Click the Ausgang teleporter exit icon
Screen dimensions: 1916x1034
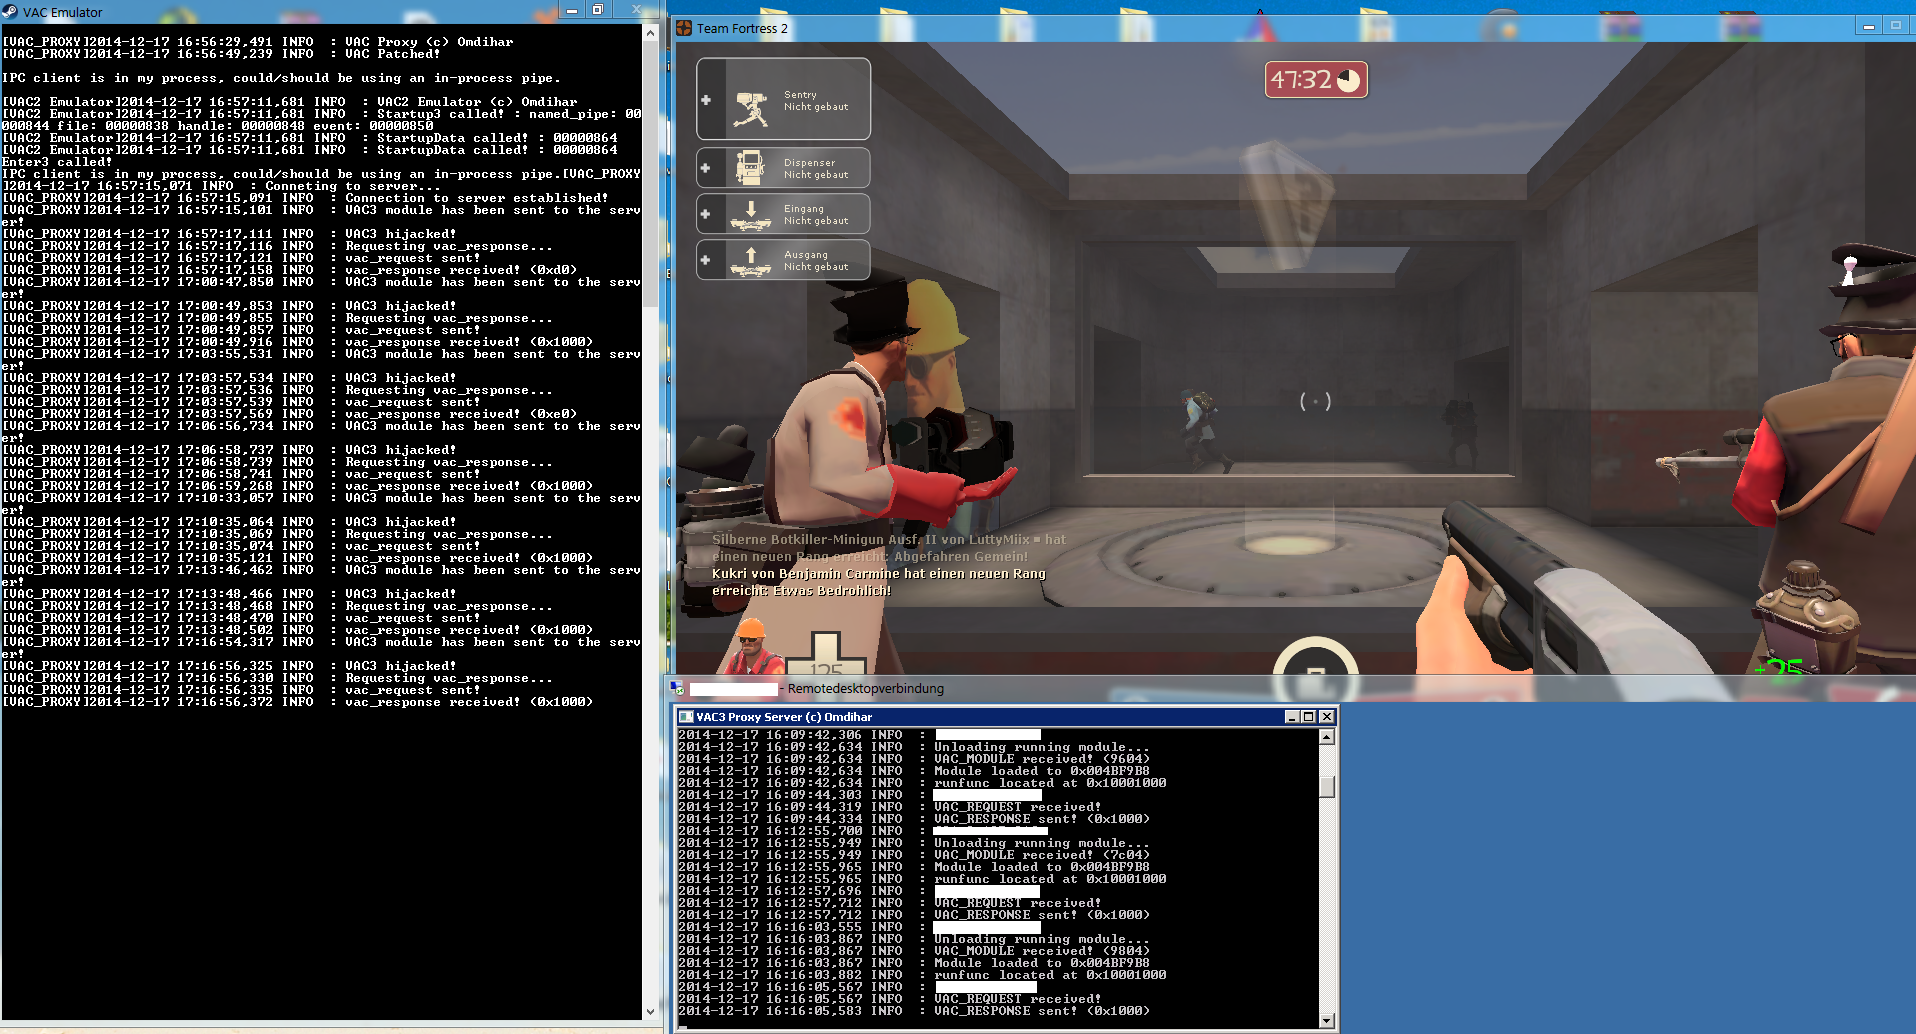click(x=750, y=261)
